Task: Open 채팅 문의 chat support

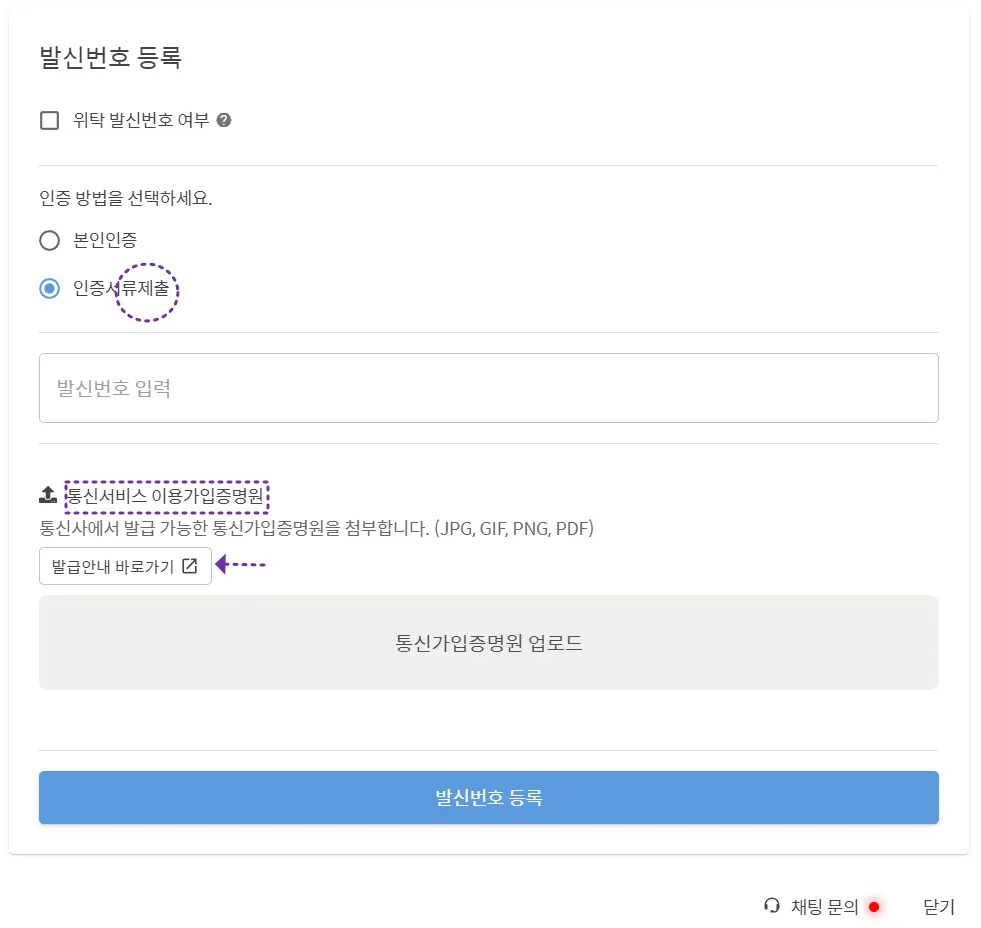Action: pos(824,907)
